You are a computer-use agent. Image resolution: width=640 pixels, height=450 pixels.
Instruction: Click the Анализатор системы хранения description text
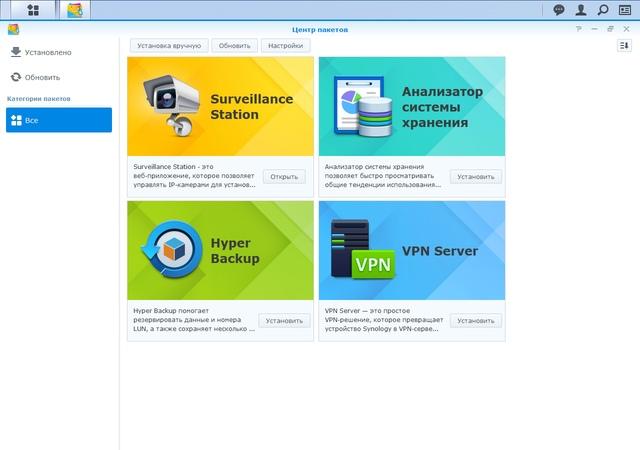point(383,176)
